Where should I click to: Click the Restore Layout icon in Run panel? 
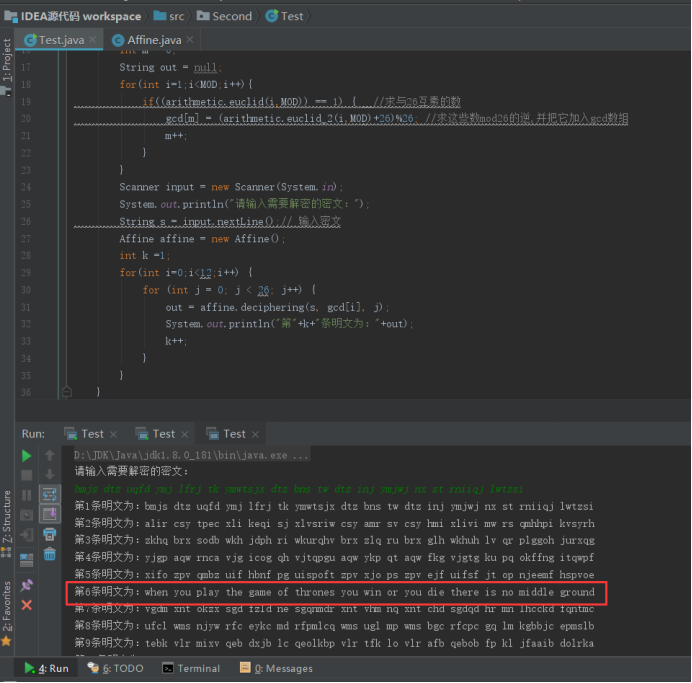tap(26, 560)
